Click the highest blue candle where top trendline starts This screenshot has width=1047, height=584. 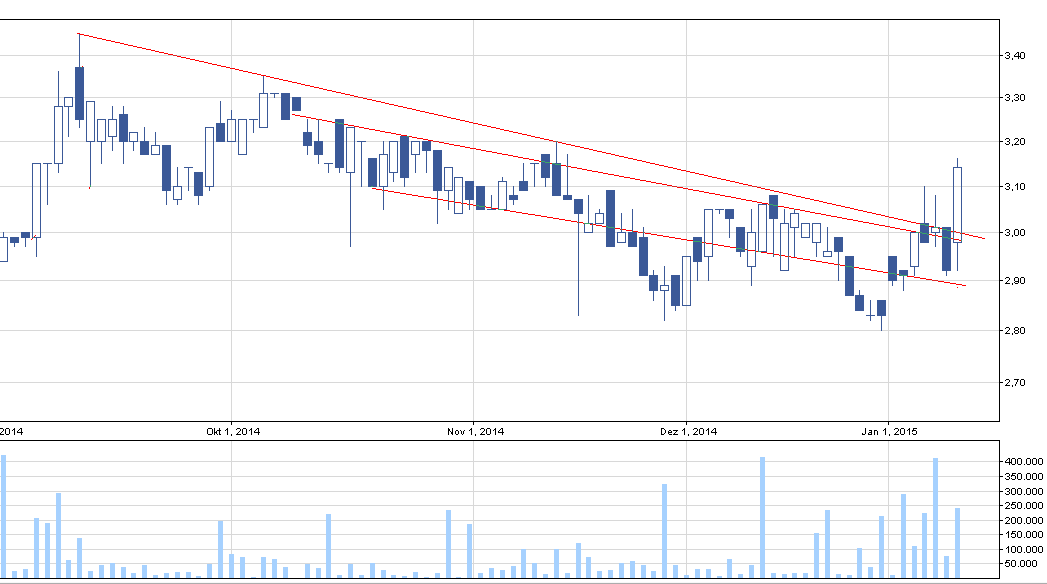79,93
